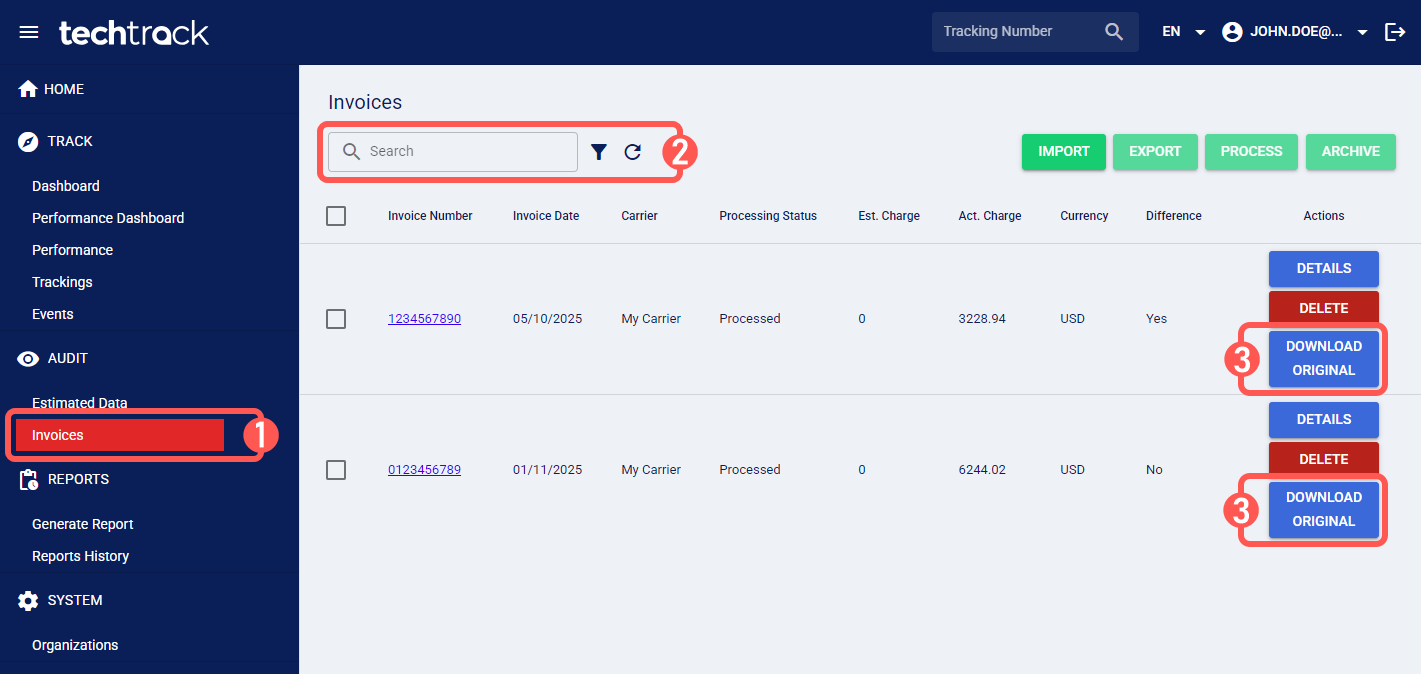Open DETAILS for invoice 1234567890
The width and height of the screenshot is (1421, 674).
1324,268
